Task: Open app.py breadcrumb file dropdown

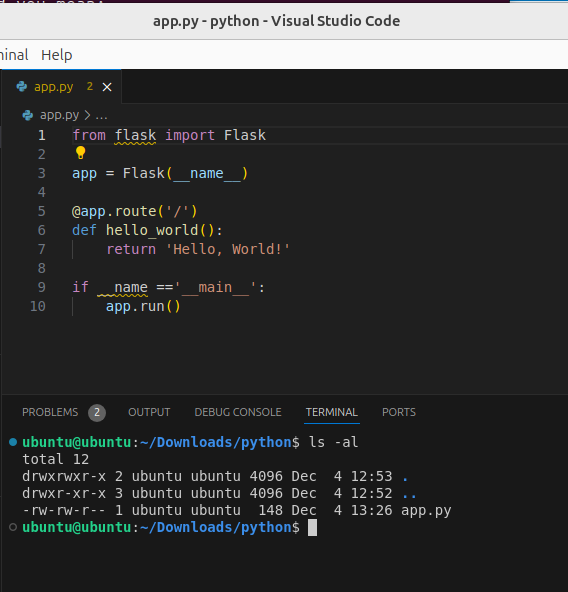Action: (x=59, y=115)
